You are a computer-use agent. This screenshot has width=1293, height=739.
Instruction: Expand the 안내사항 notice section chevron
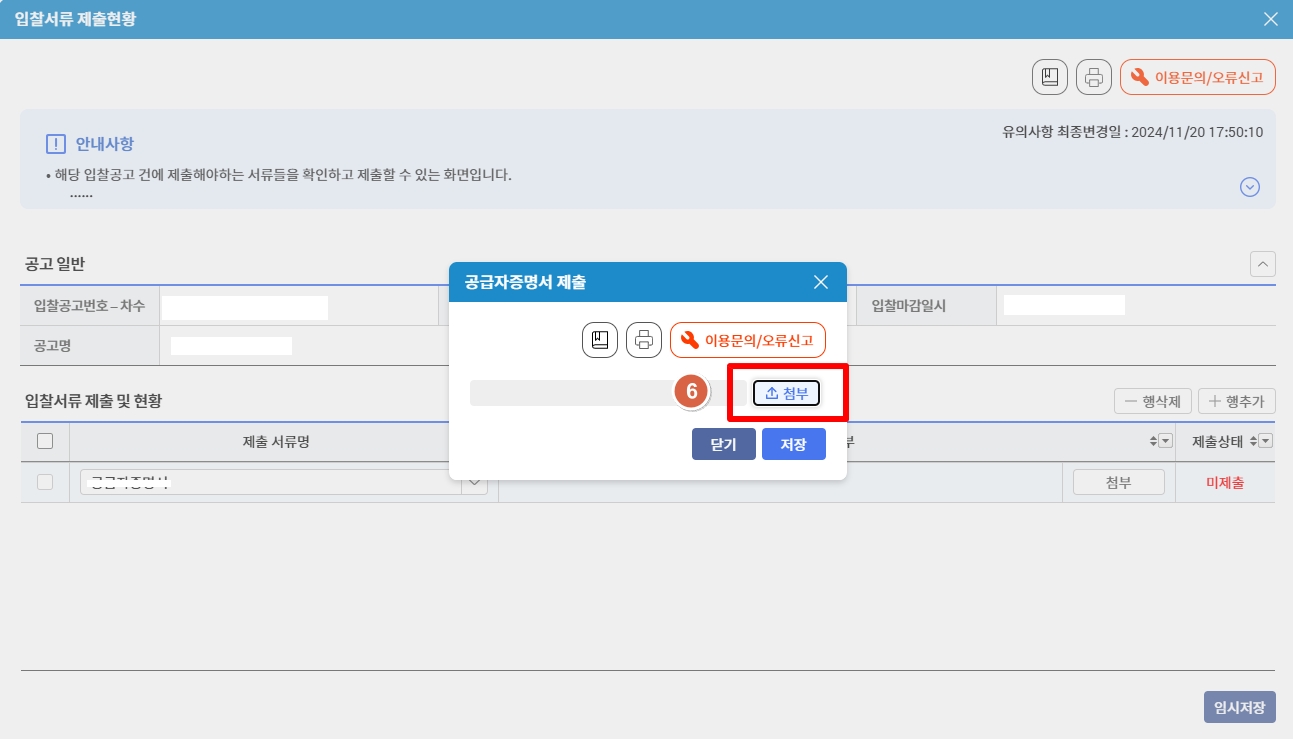coord(1249,187)
